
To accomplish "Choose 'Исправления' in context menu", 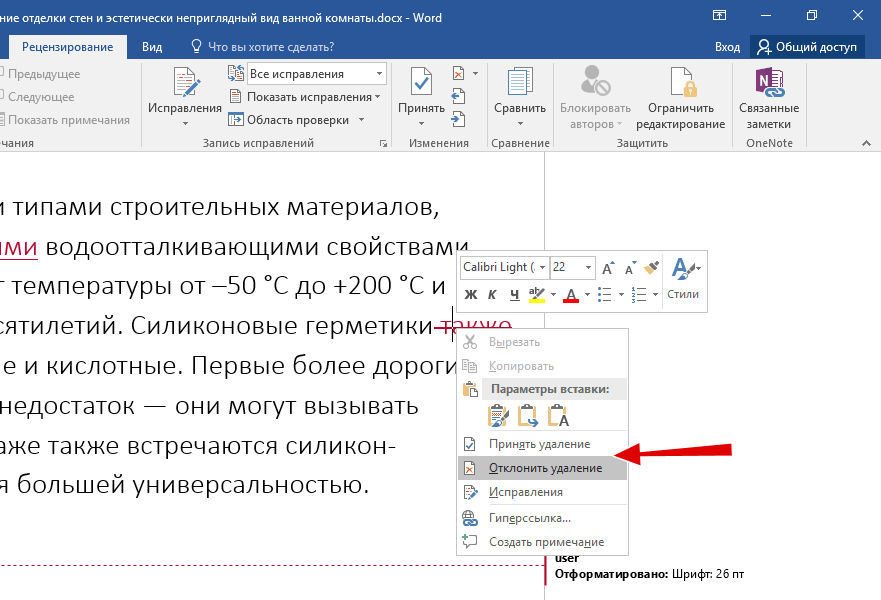I will pyautogui.click(x=542, y=492).
